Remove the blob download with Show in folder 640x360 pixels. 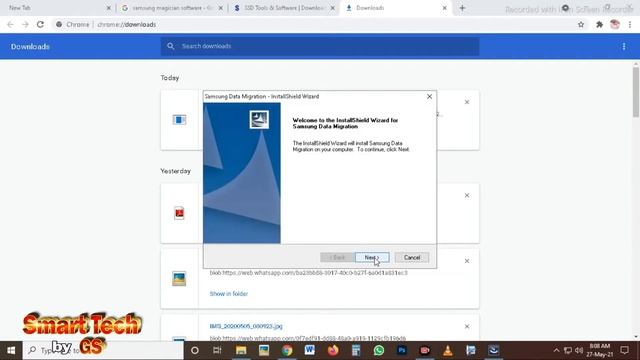point(467,261)
